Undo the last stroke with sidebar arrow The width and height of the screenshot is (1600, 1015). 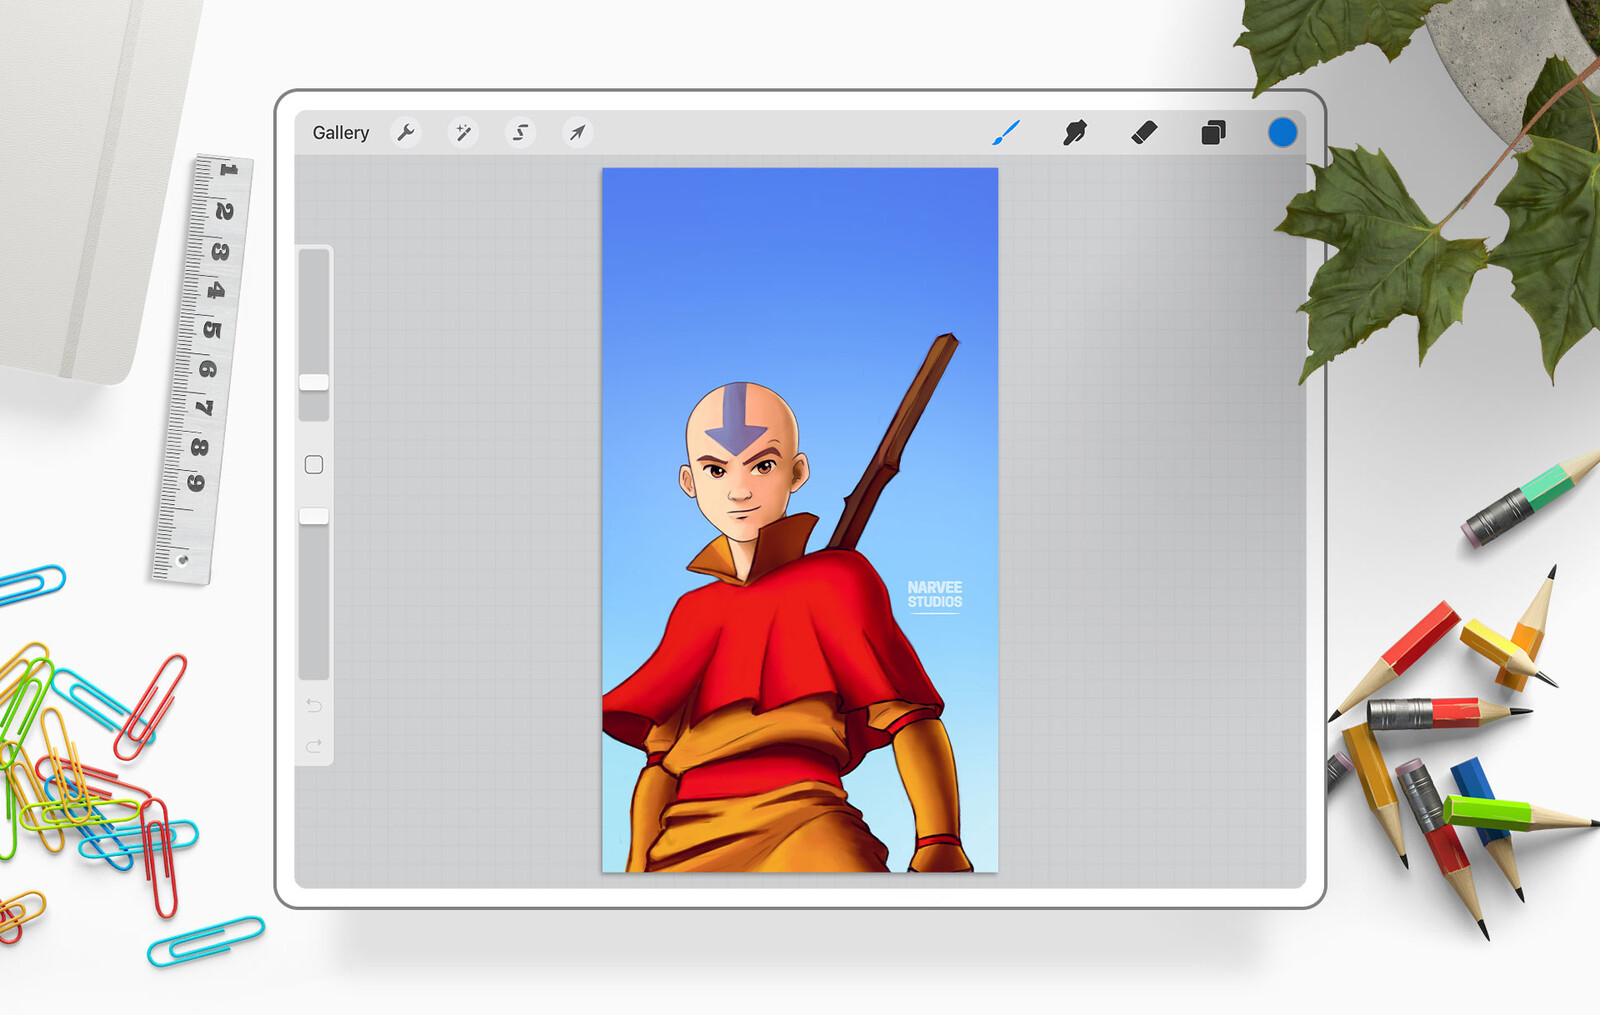tap(314, 706)
